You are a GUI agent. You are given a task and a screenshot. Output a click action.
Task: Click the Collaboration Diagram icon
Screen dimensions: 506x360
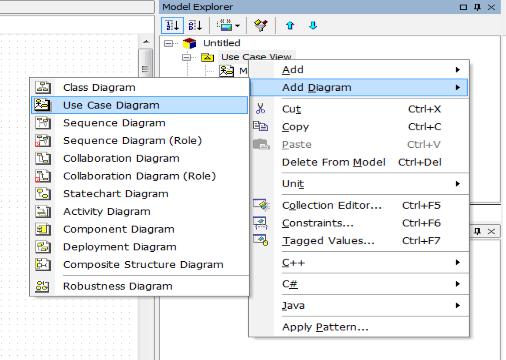43,158
